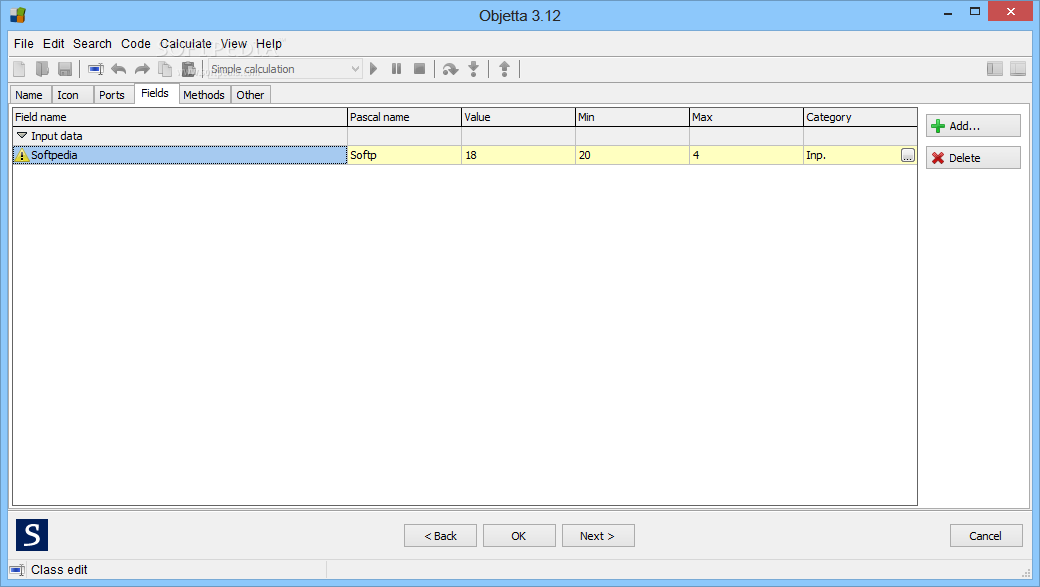The height and width of the screenshot is (587, 1040).
Task: Open the File menu
Action: click(24, 44)
